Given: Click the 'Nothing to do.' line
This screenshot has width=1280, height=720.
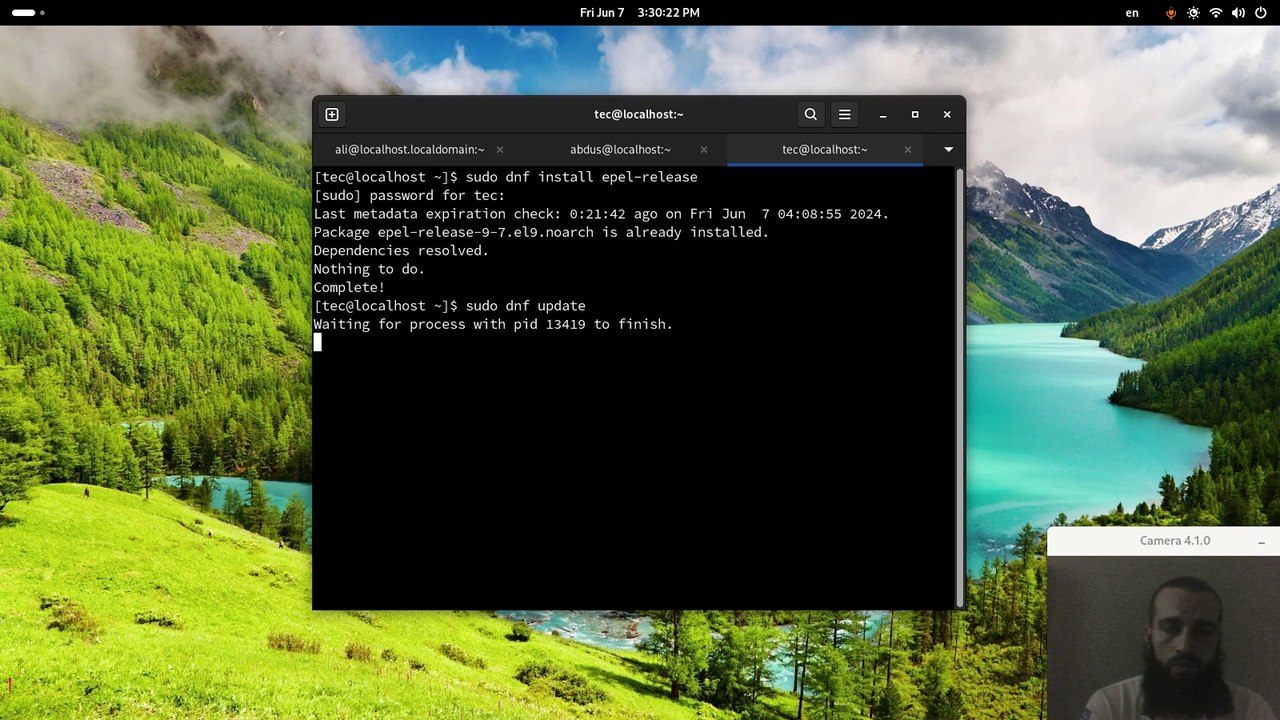Looking at the screenshot, I should coord(369,269).
